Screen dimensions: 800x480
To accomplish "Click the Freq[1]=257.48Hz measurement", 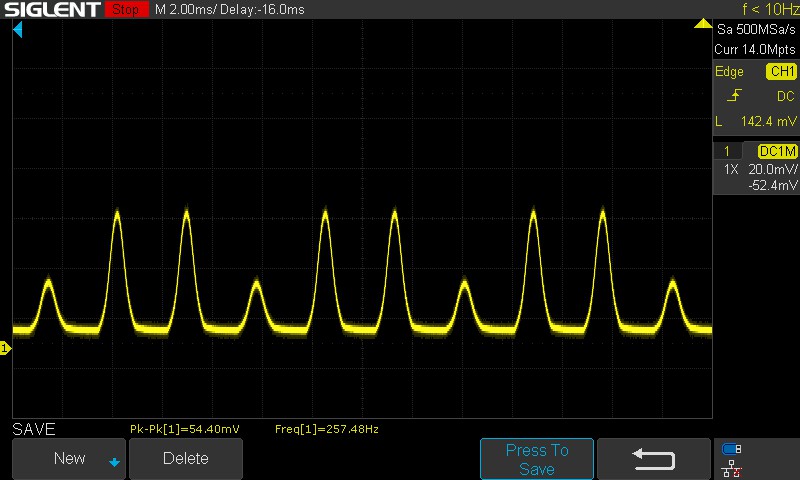I will pyautogui.click(x=327, y=429).
